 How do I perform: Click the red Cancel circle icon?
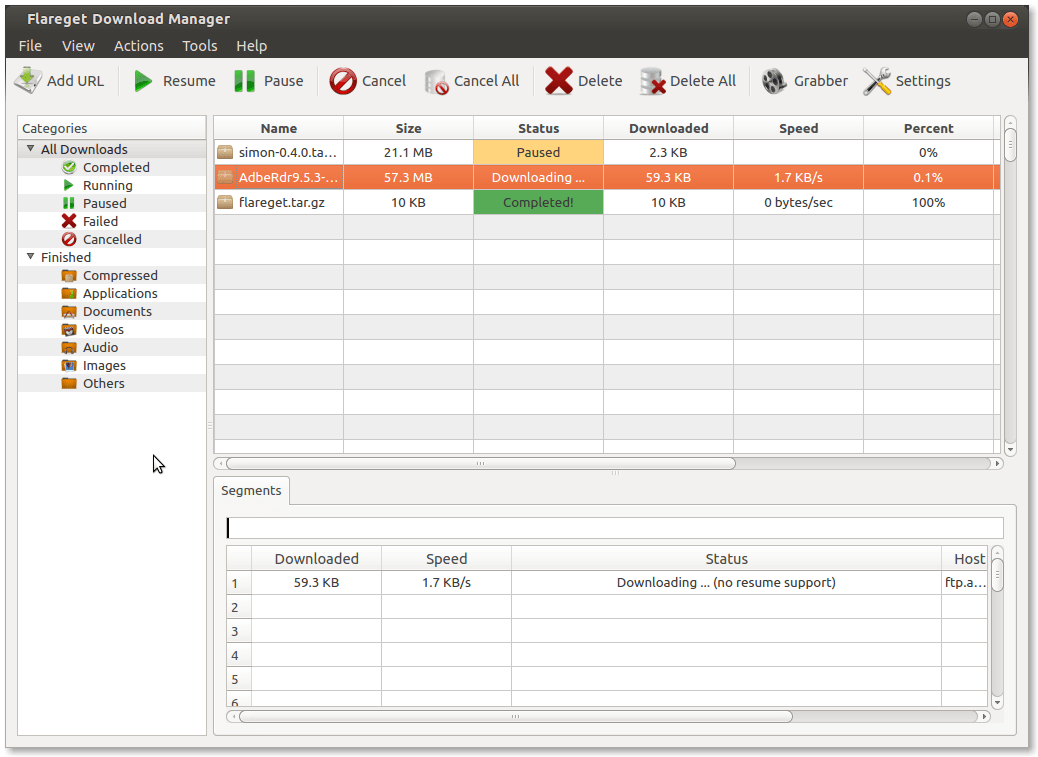coord(343,81)
